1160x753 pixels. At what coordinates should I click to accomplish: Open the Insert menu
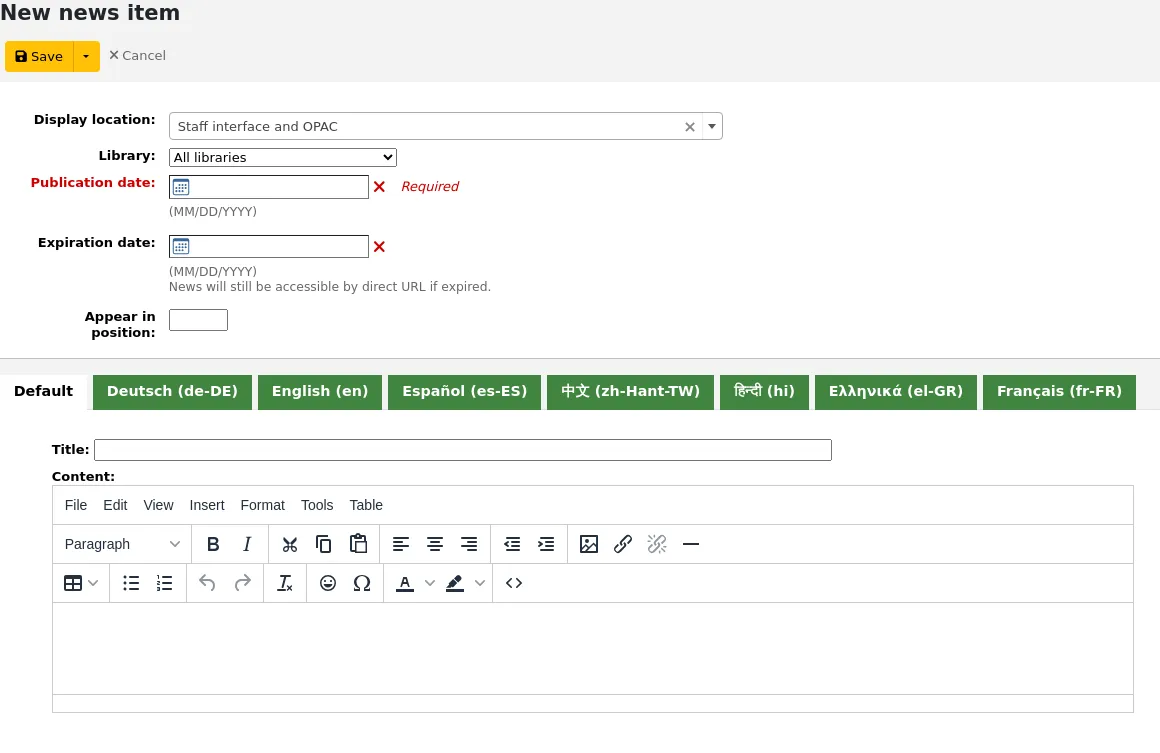pyautogui.click(x=207, y=505)
